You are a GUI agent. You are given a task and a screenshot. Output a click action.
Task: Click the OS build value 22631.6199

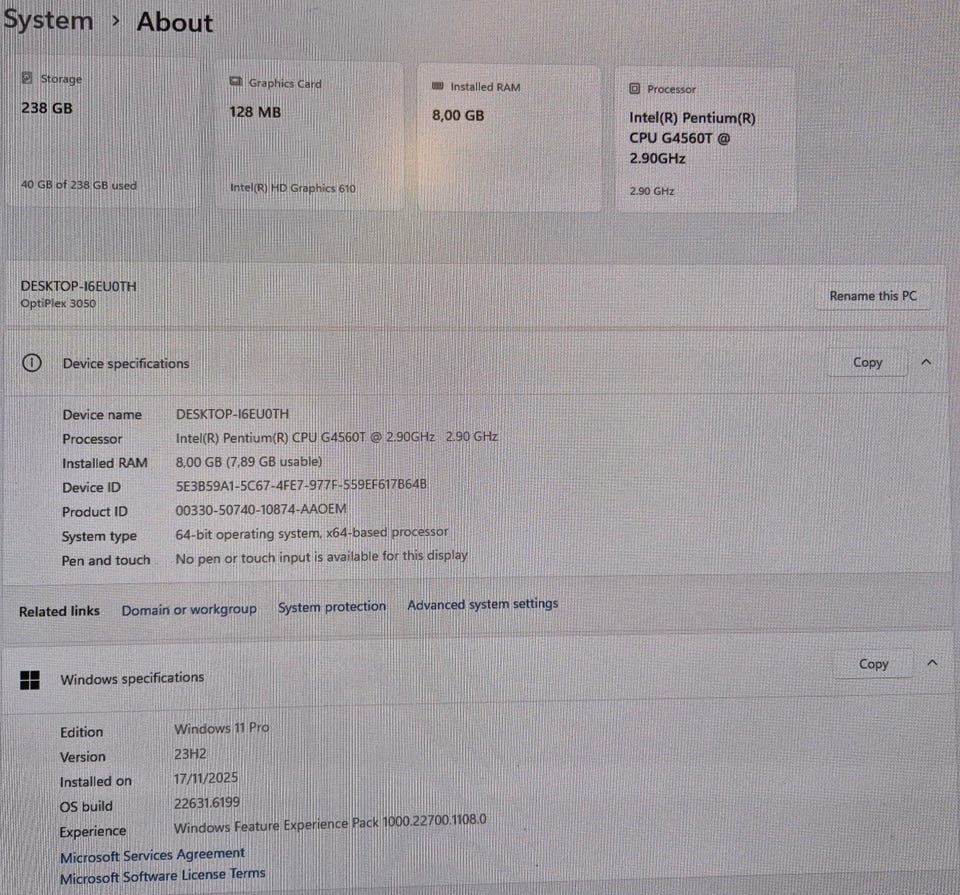tap(207, 803)
